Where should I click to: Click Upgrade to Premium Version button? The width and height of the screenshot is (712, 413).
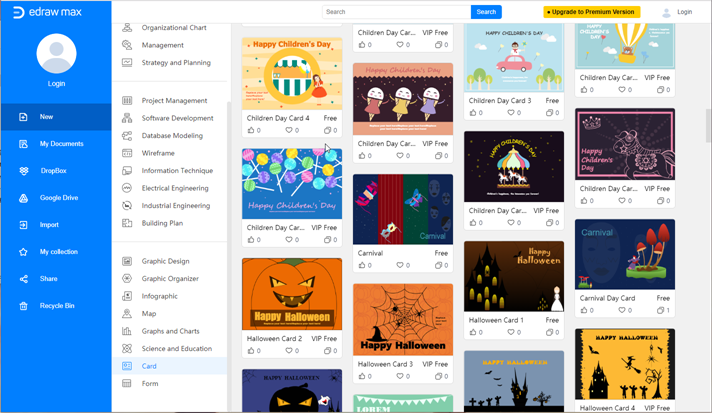click(592, 12)
